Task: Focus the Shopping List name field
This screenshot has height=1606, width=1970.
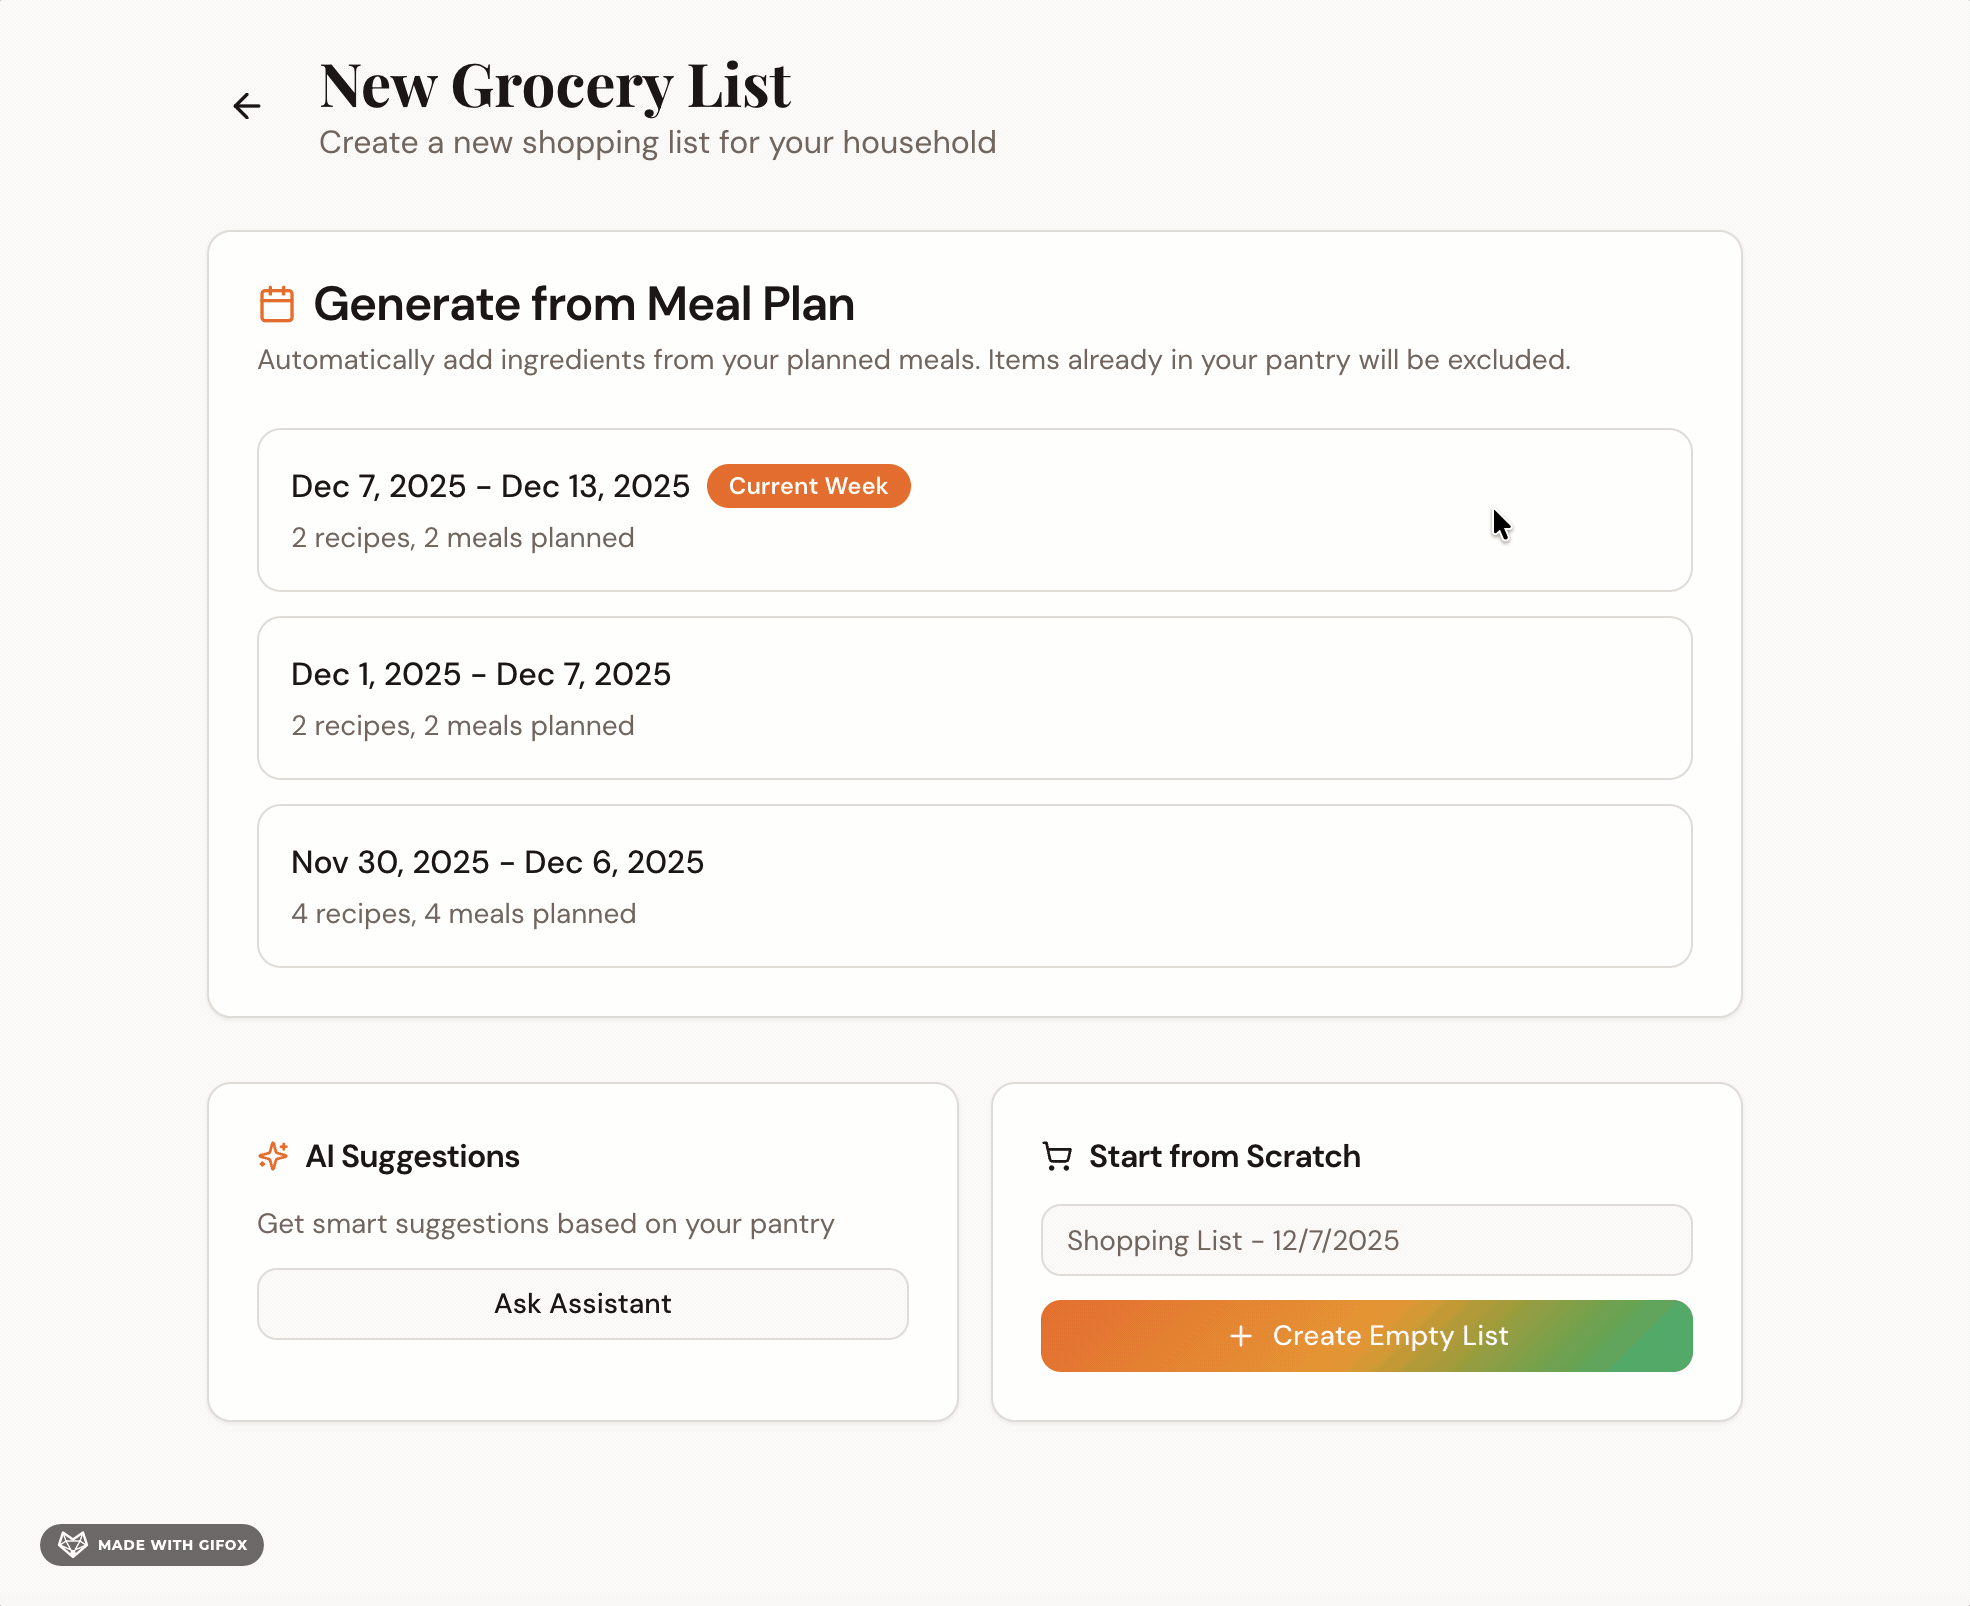Action: tap(1367, 1240)
